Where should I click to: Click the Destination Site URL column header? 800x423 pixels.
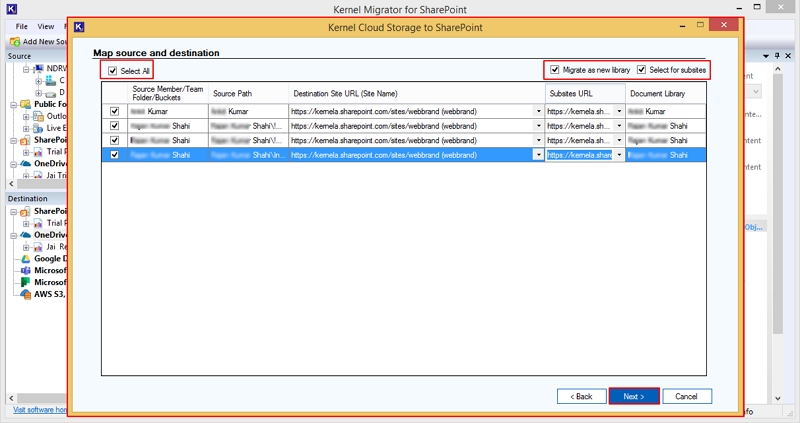coord(417,93)
